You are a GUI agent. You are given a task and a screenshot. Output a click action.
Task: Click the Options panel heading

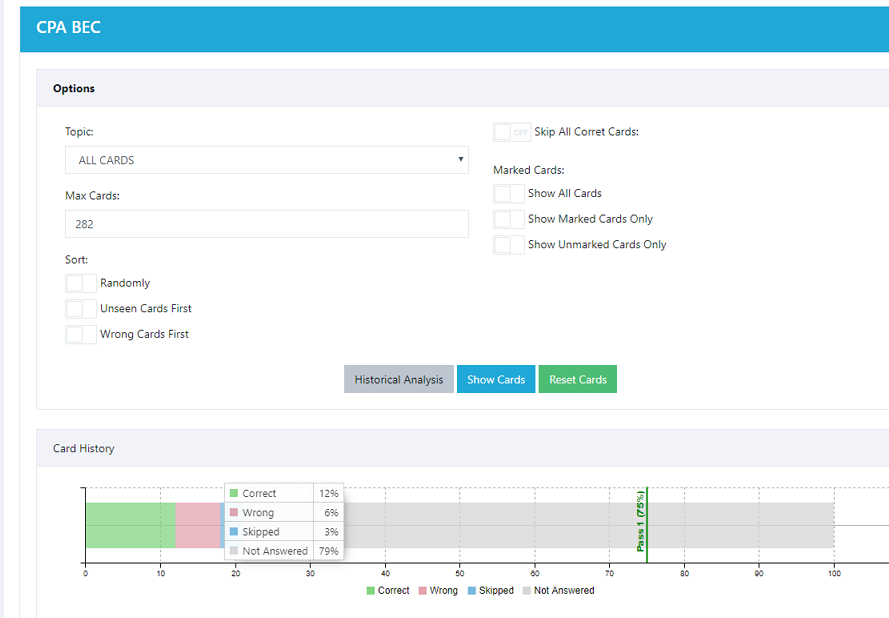click(74, 88)
